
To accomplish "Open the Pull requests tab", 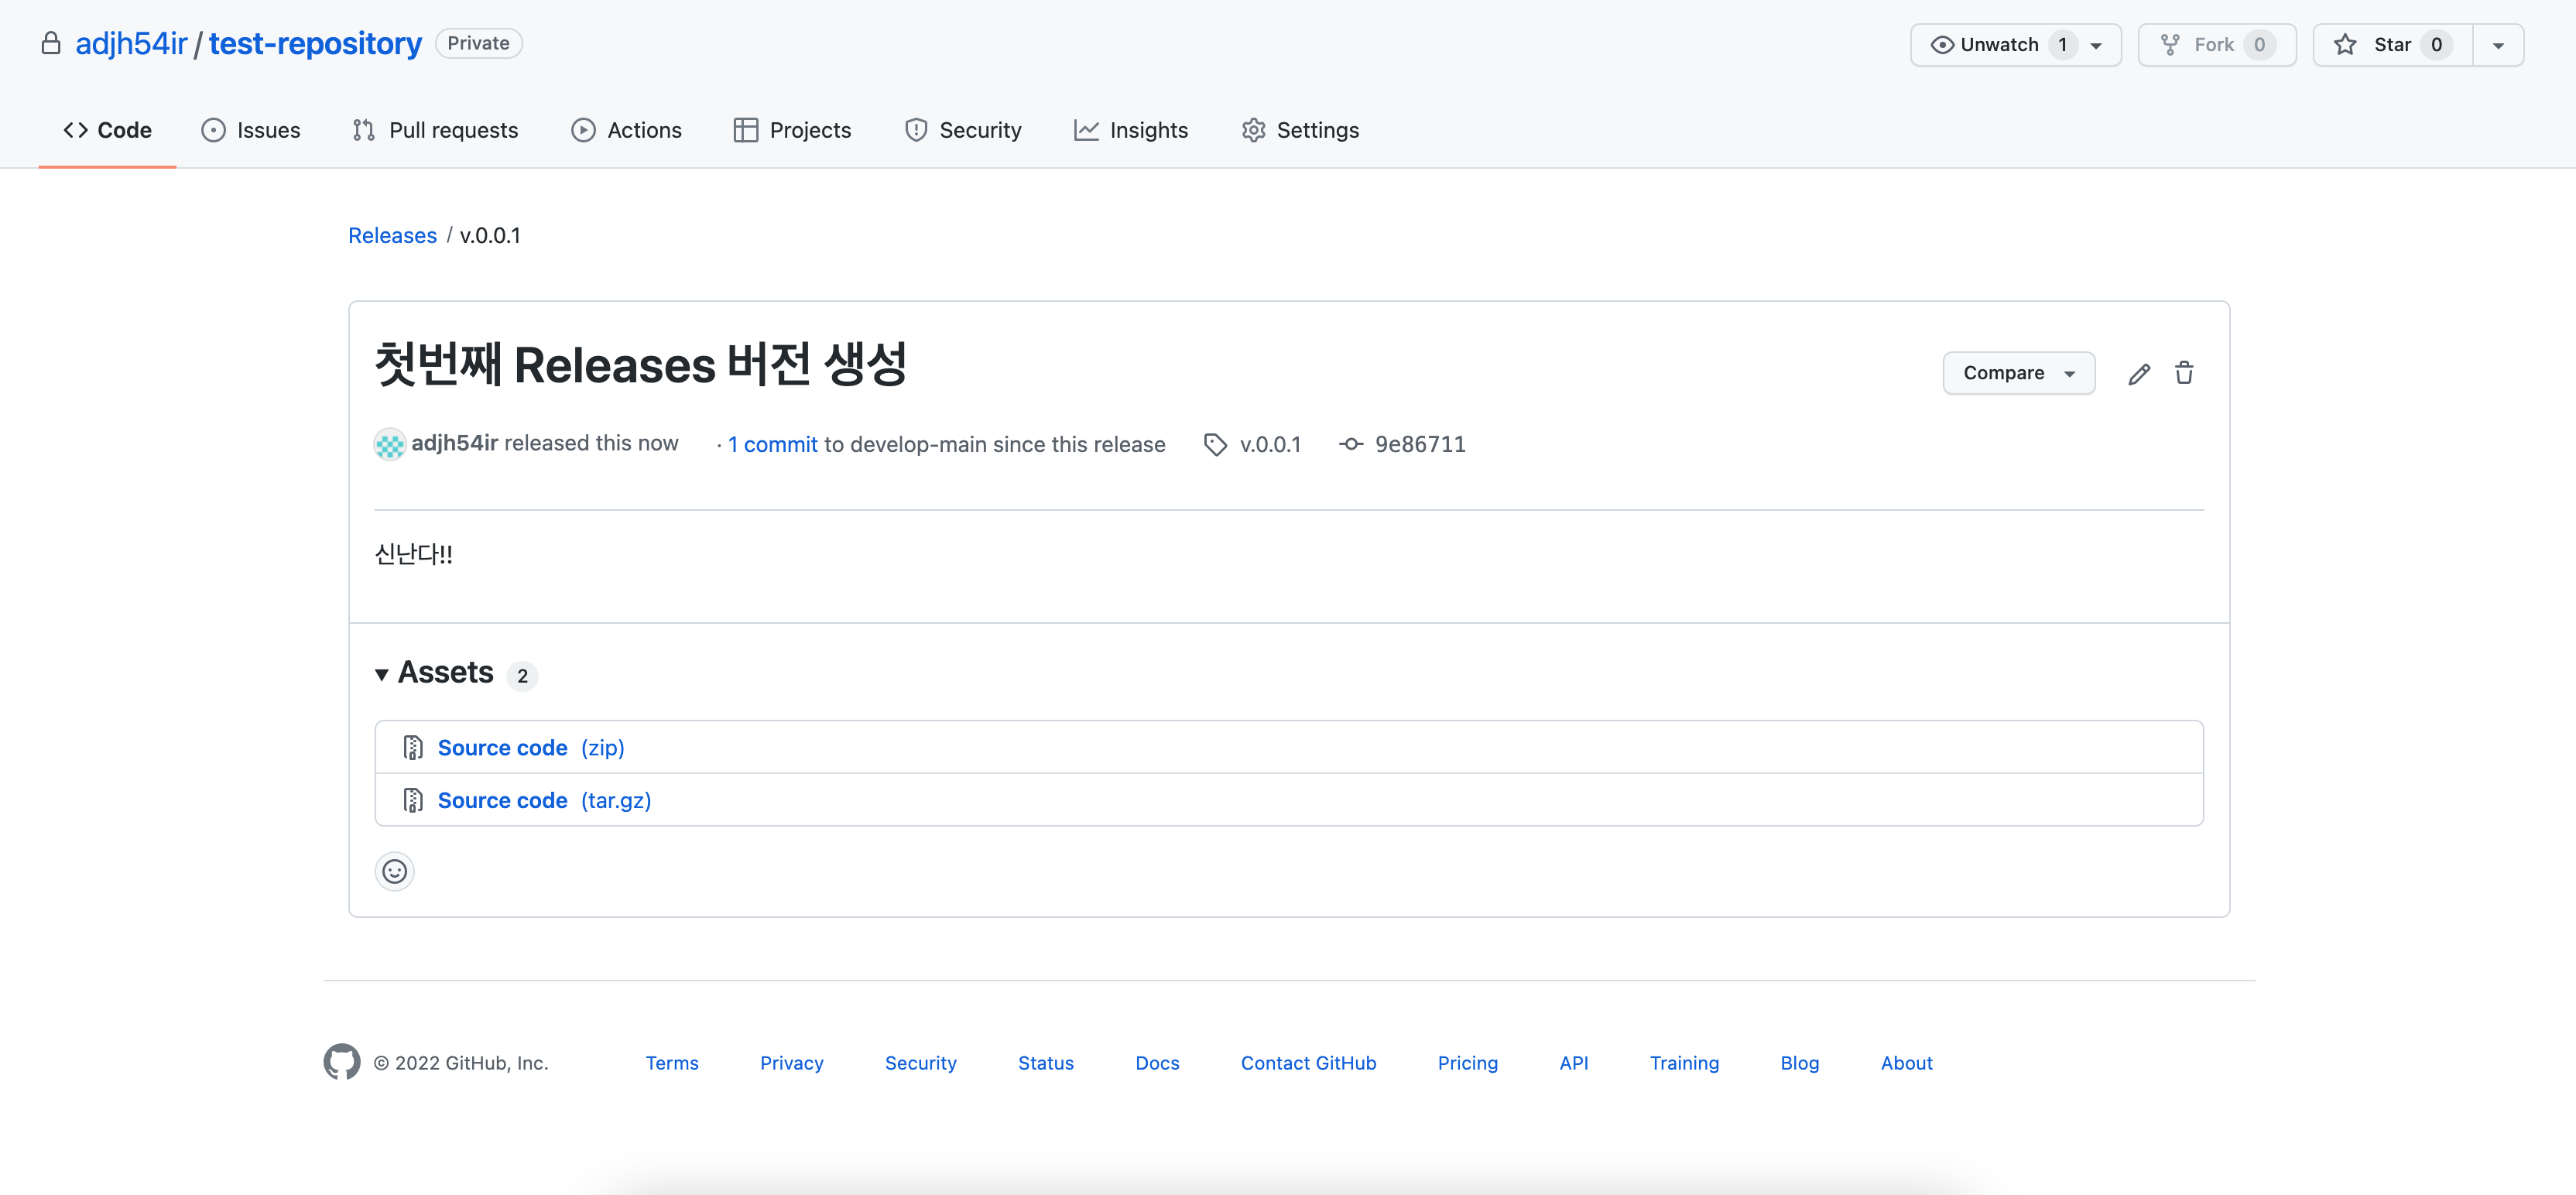I will click(x=435, y=130).
